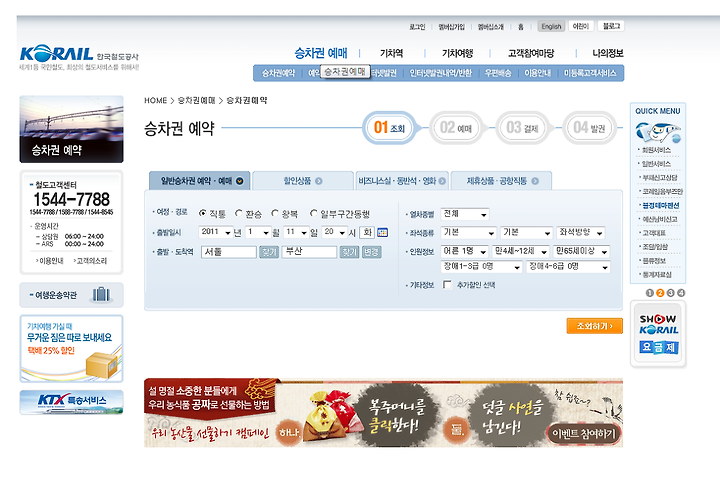Open the 승차권 예매 main menu
The width and height of the screenshot is (720, 500).
[321, 53]
